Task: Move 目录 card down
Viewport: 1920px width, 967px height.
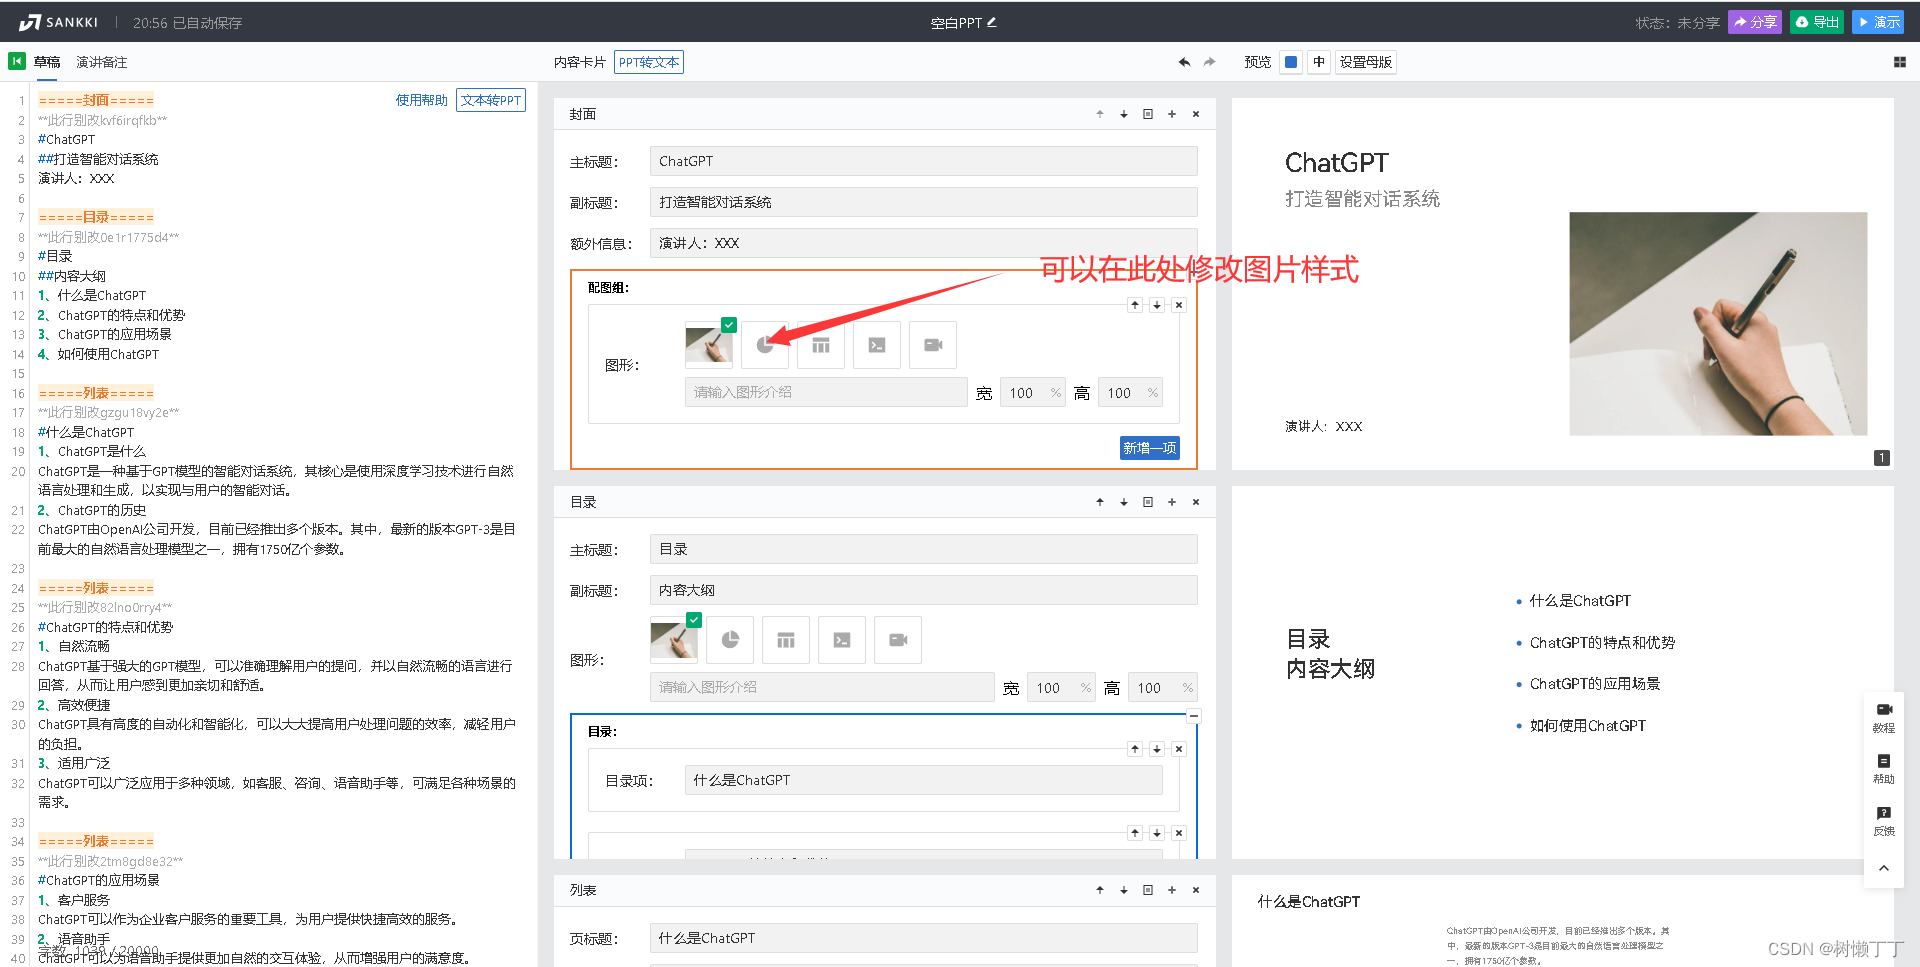Action: [1124, 502]
